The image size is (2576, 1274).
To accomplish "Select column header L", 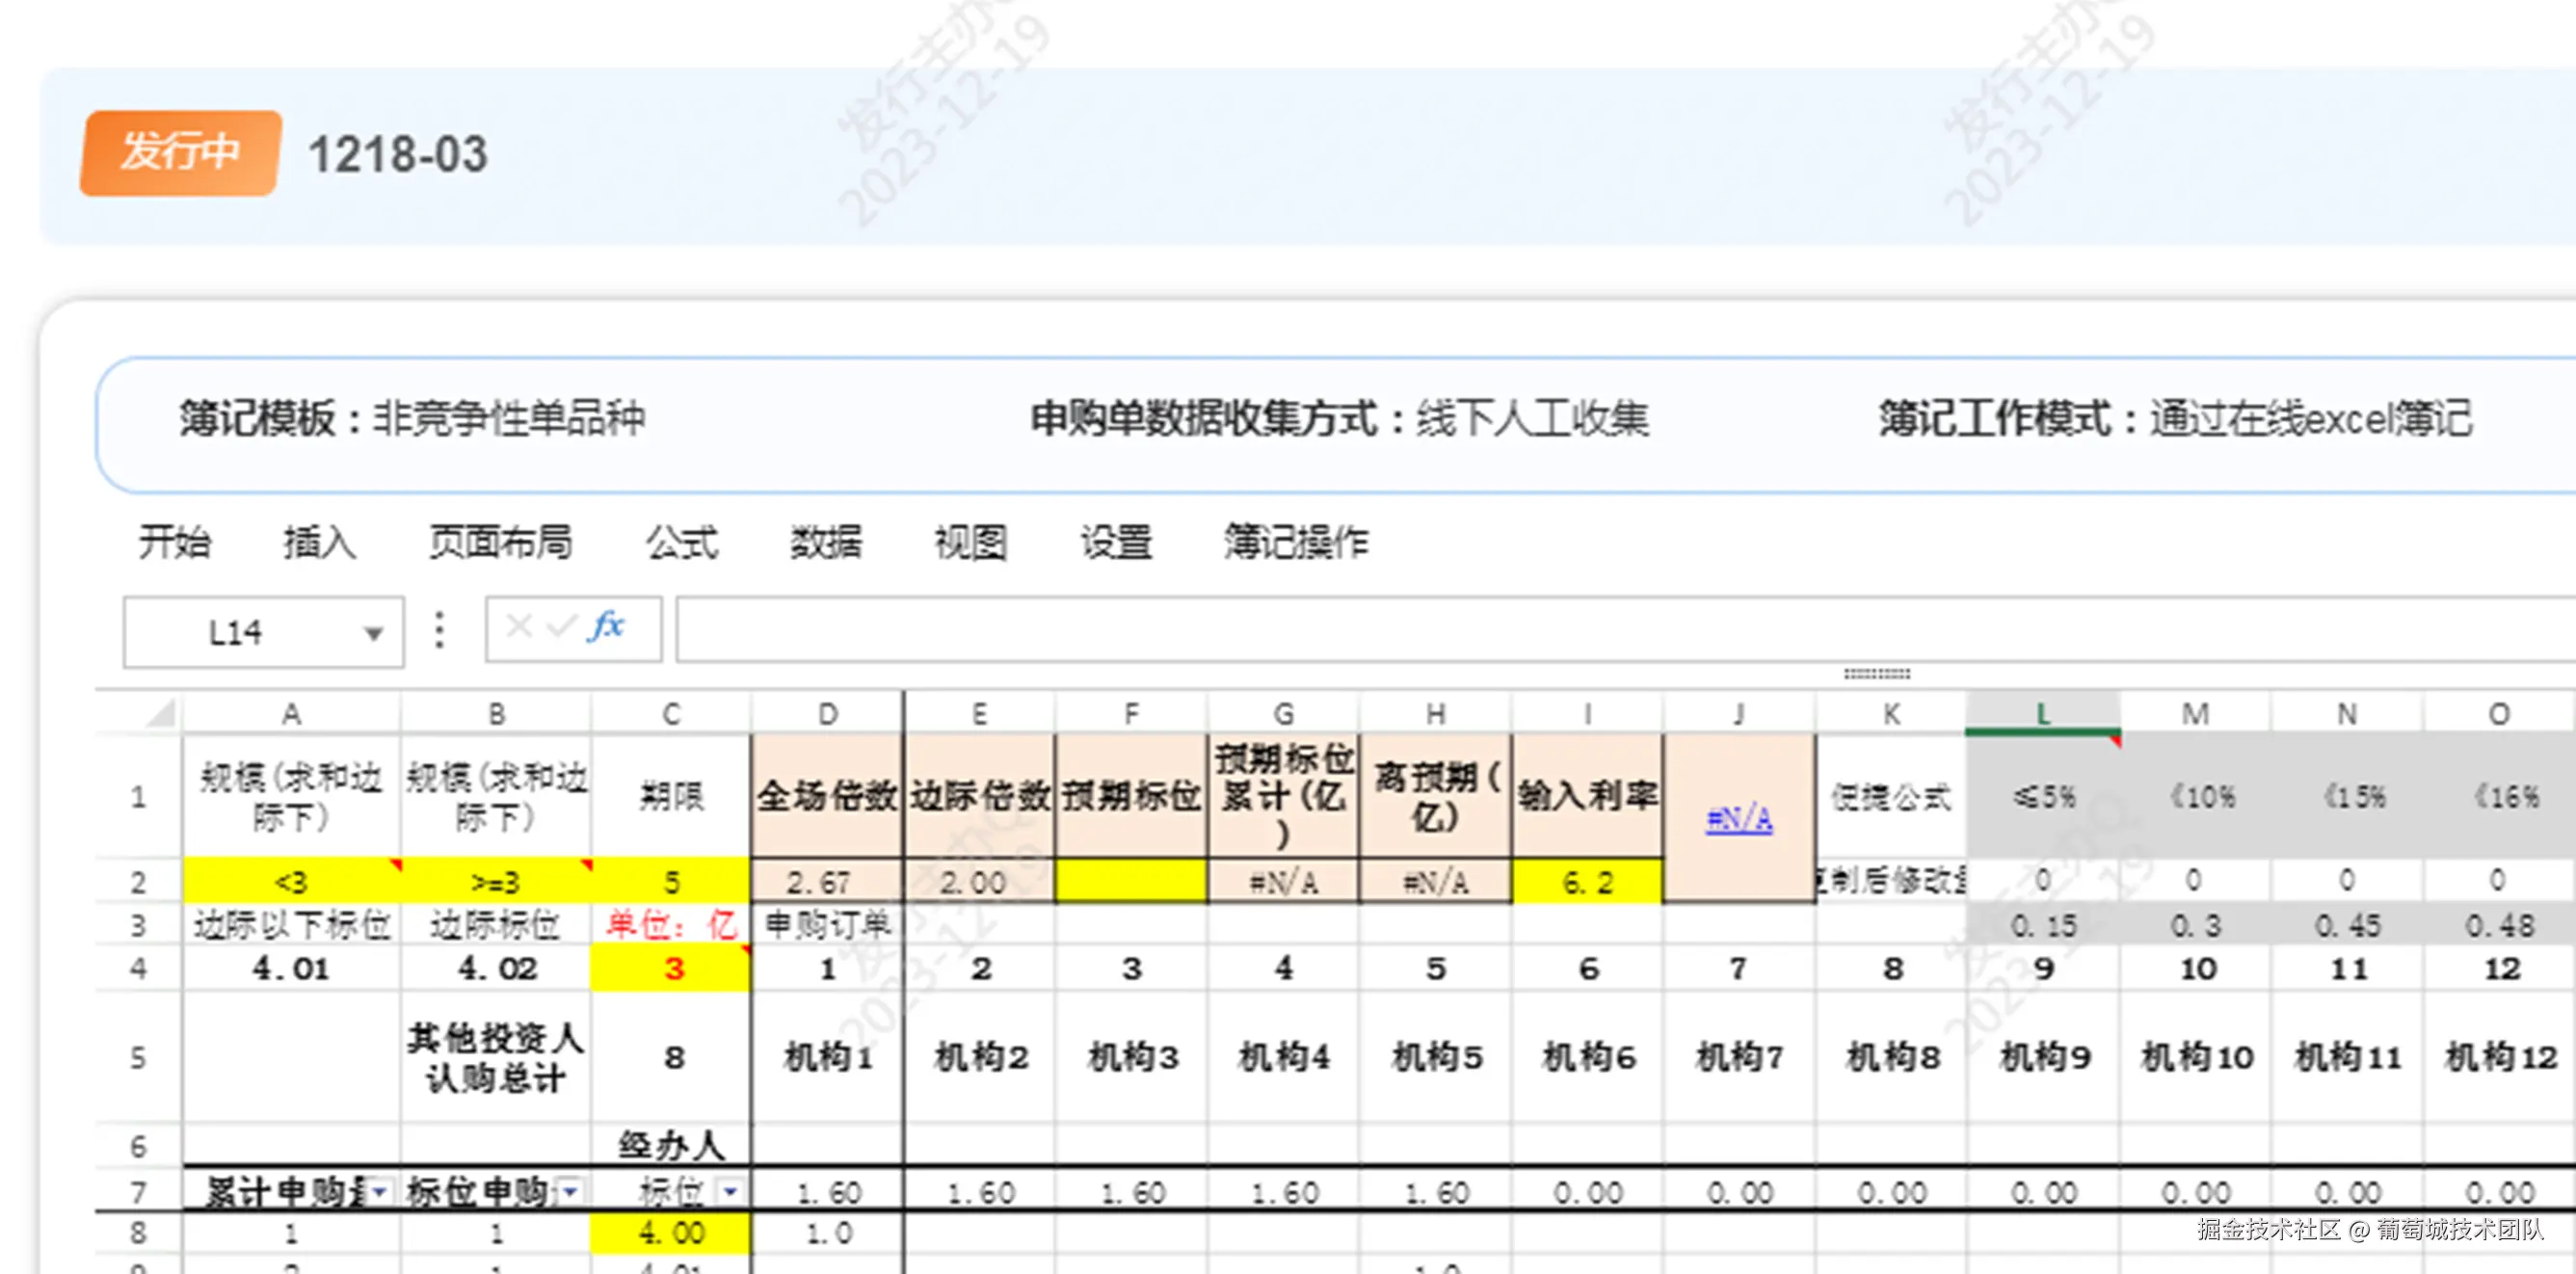I will pos(2042,713).
